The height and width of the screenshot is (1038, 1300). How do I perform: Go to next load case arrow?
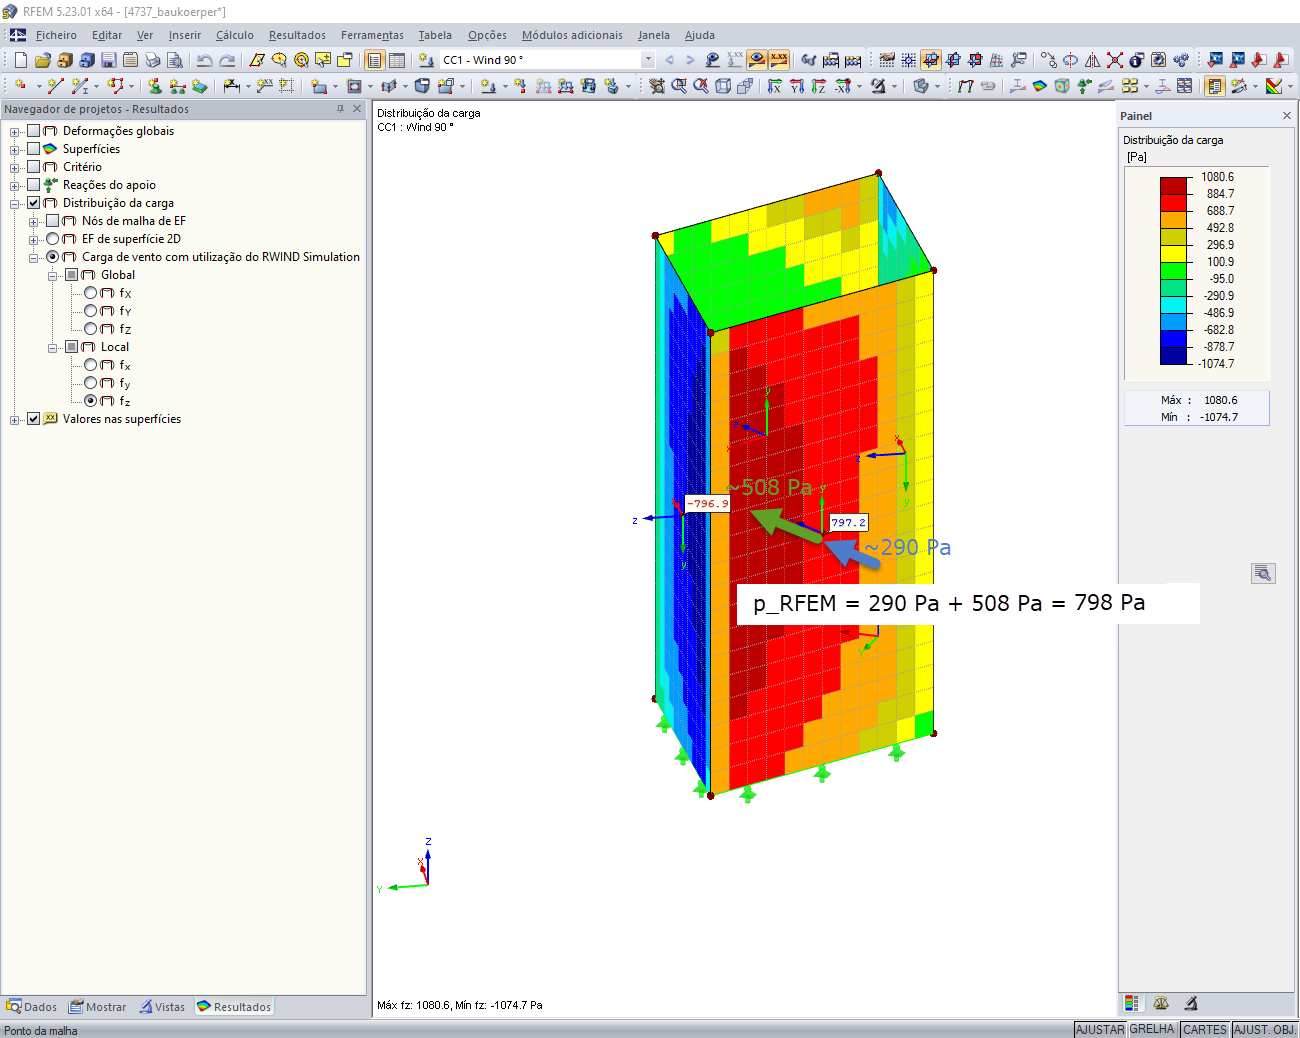point(690,60)
